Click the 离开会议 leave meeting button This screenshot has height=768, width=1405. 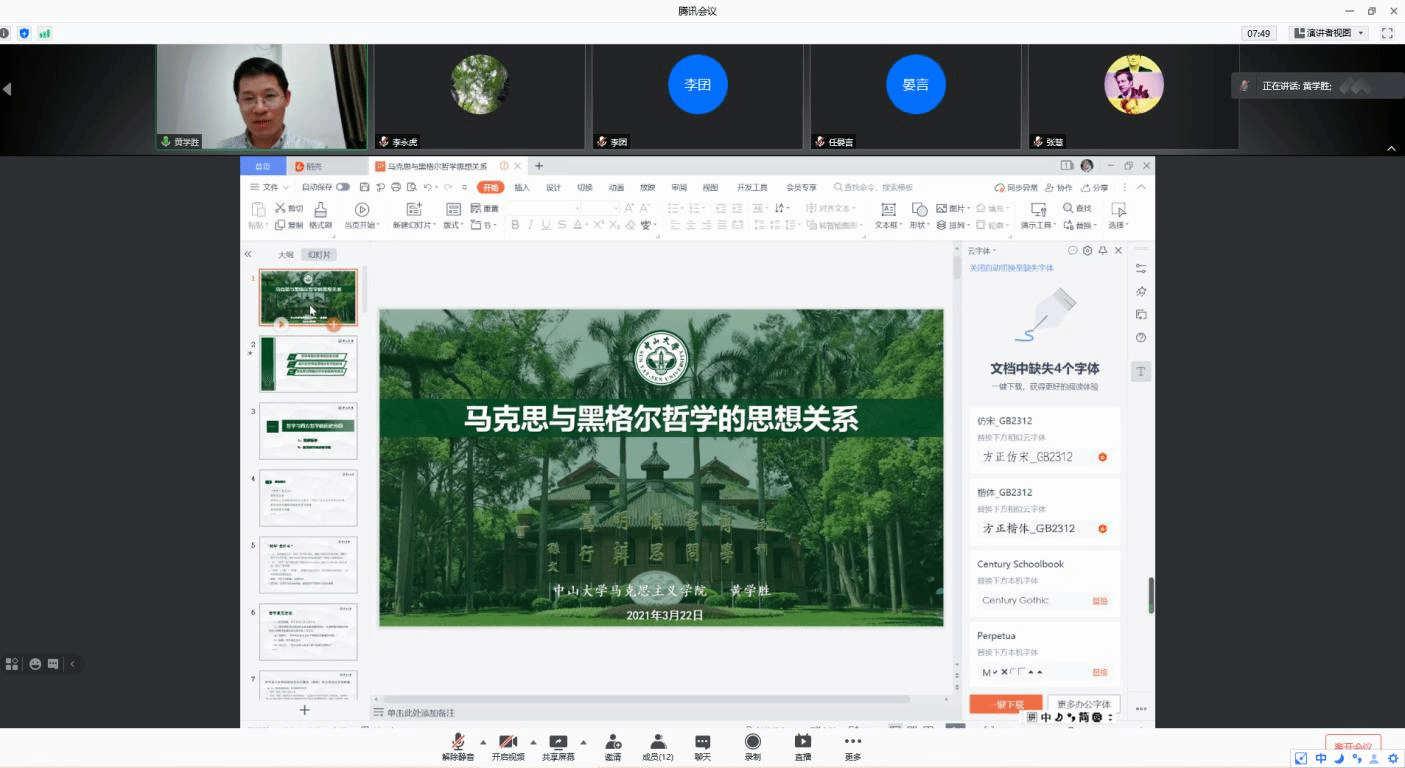pos(1352,745)
